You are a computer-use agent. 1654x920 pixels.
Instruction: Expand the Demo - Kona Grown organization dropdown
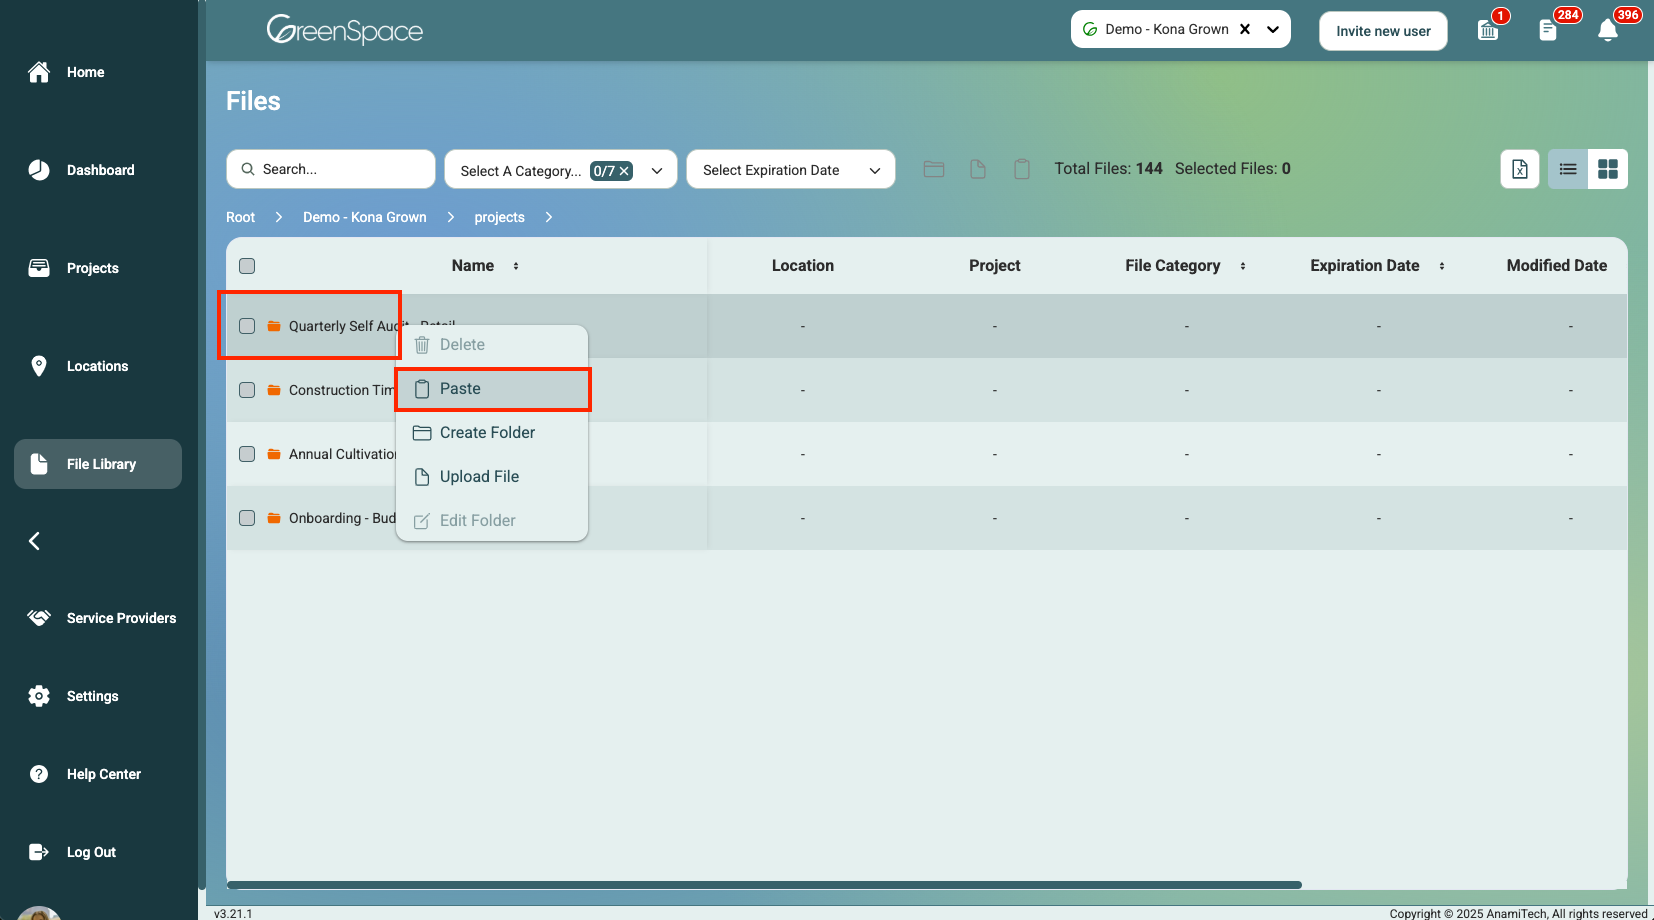pyautogui.click(x=1273, y=29)
